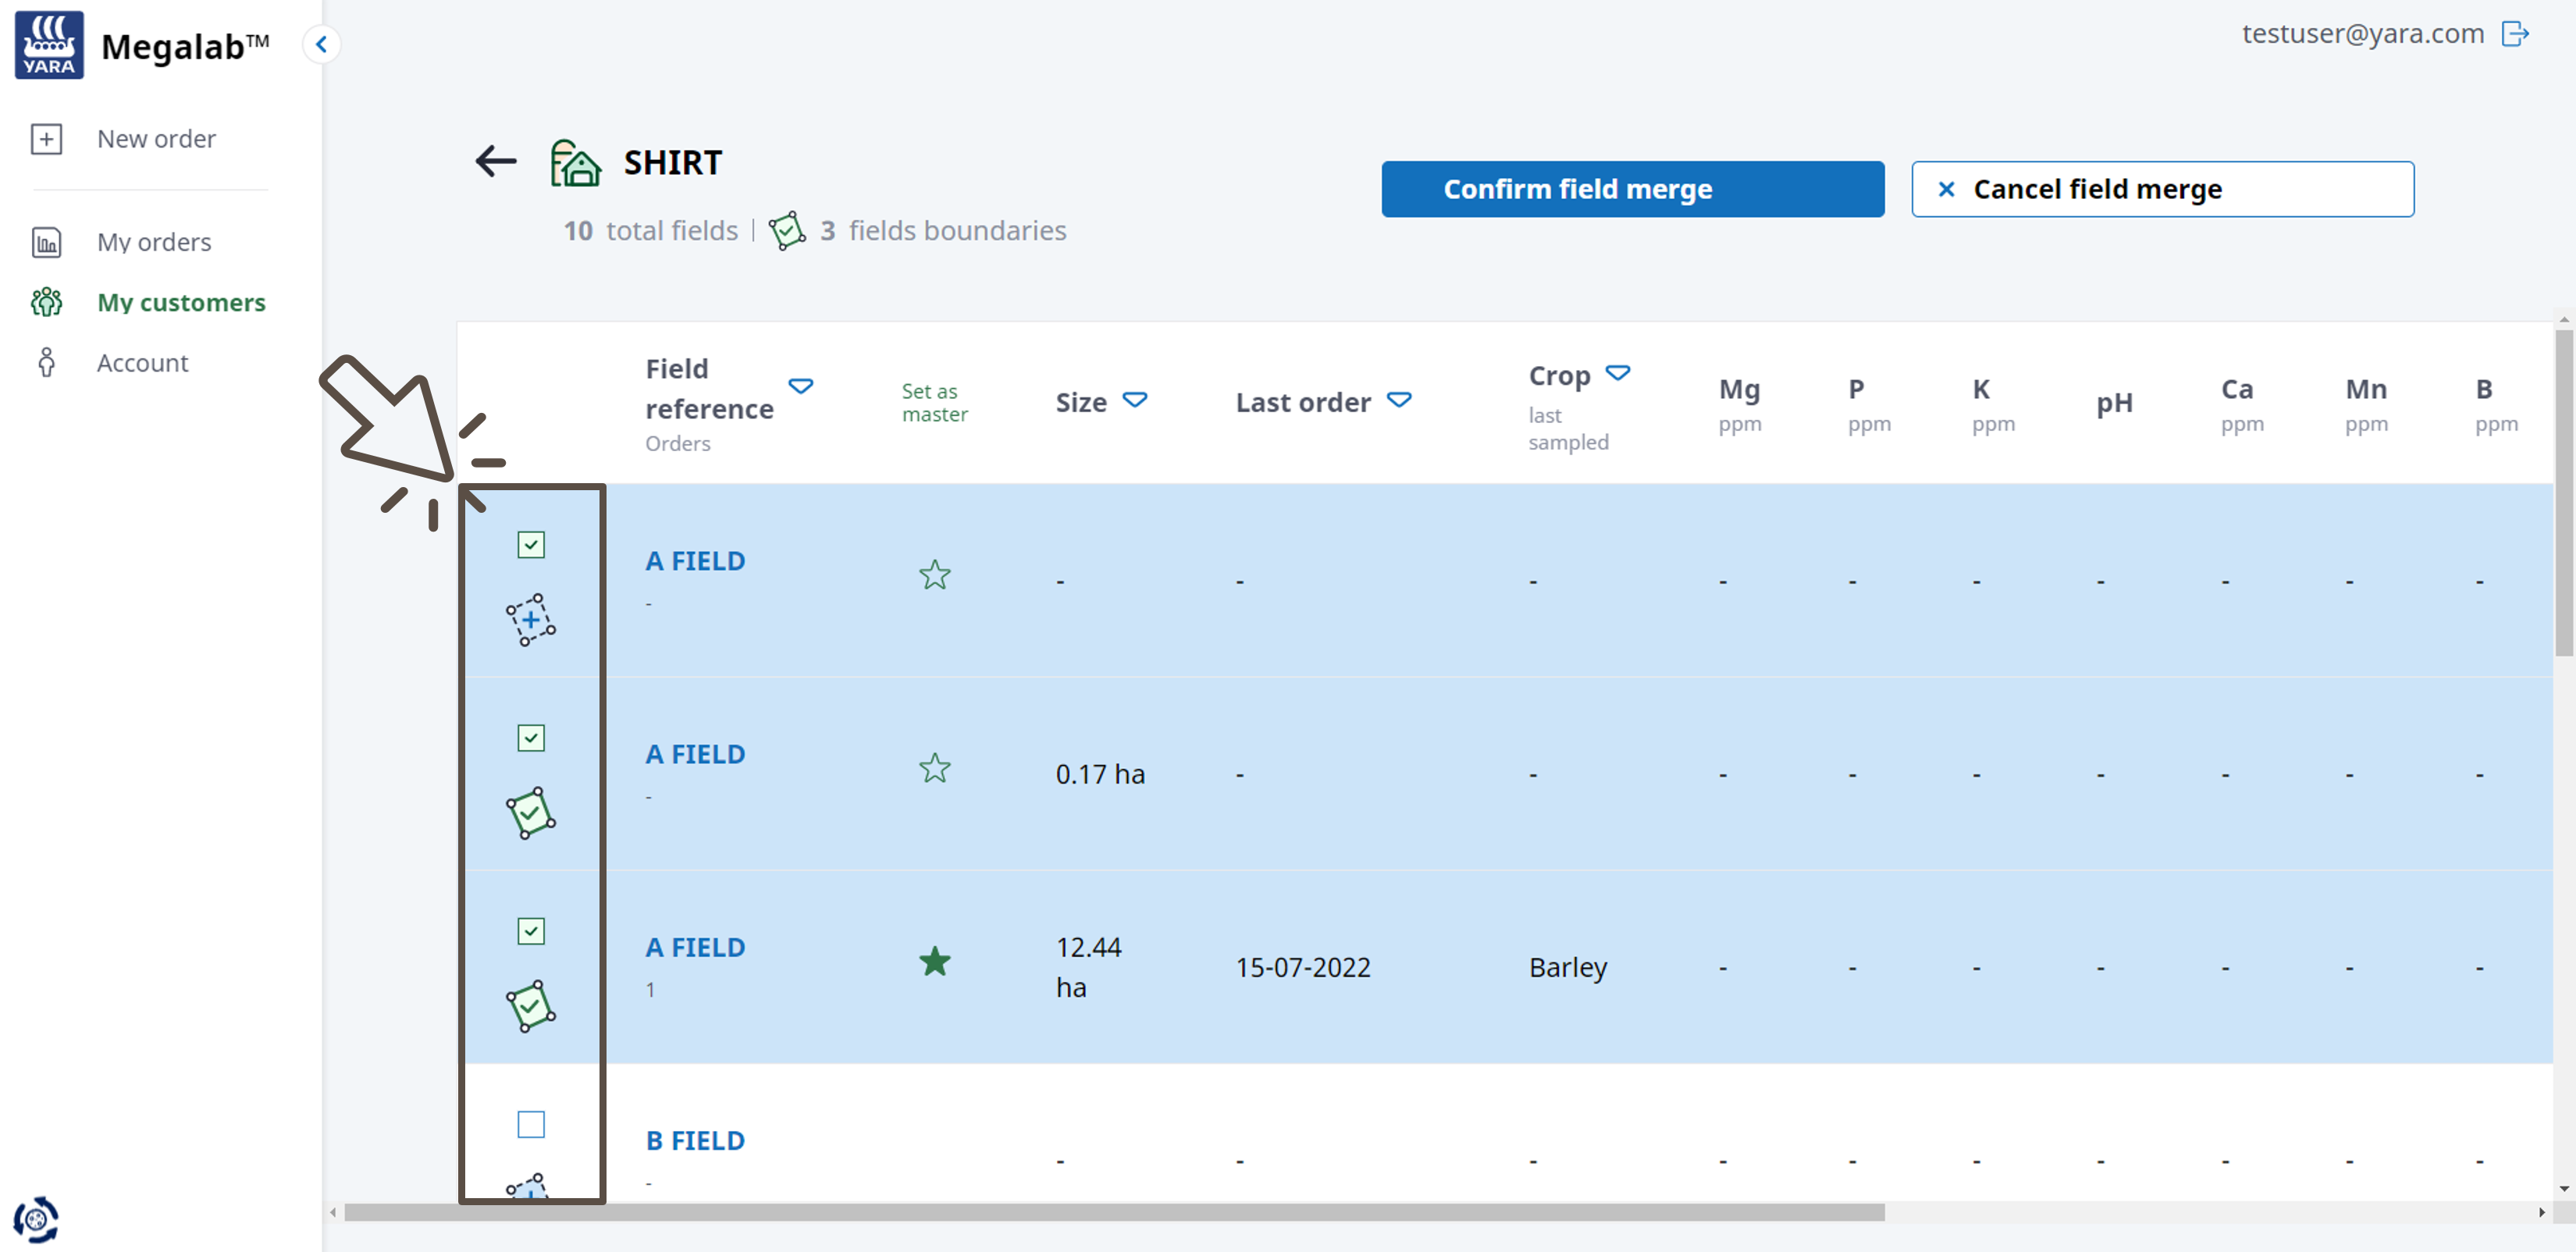Image resolution: width=2576 pixels, height=1252 pixels.
Task: Uncheck checkbox for 0.17 ha A FIELD
Action: click(530, 738)
